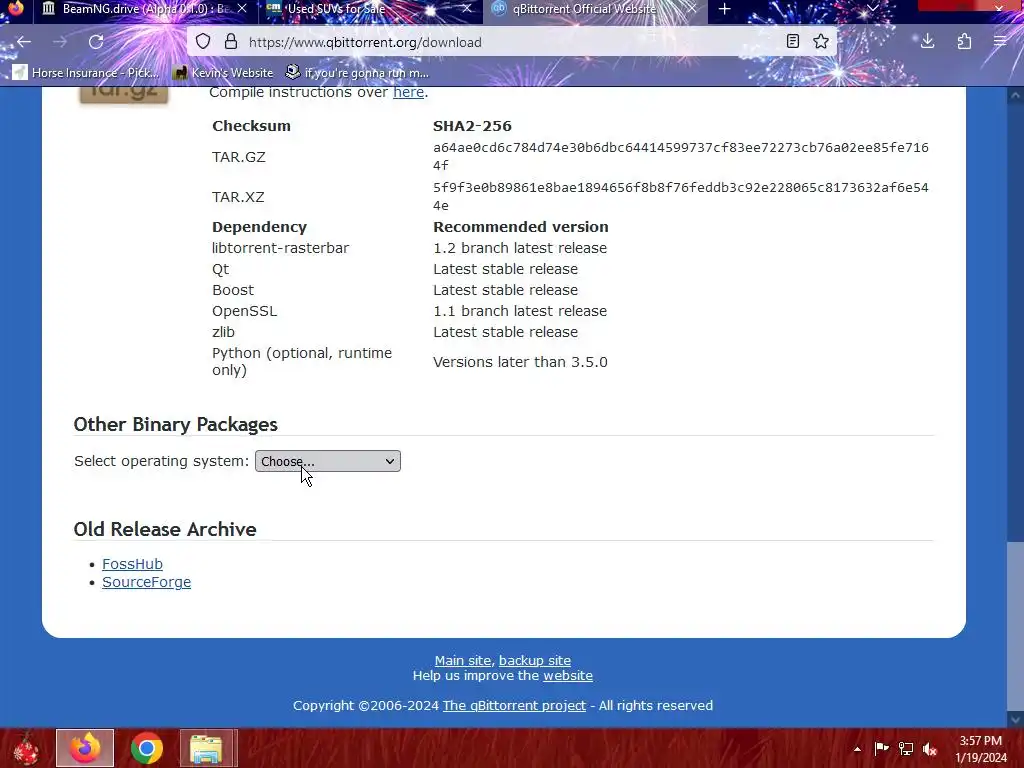
Task: Click the TAR.XZ SHA2-256 checksum text
Action: click(x=680, y=196)
